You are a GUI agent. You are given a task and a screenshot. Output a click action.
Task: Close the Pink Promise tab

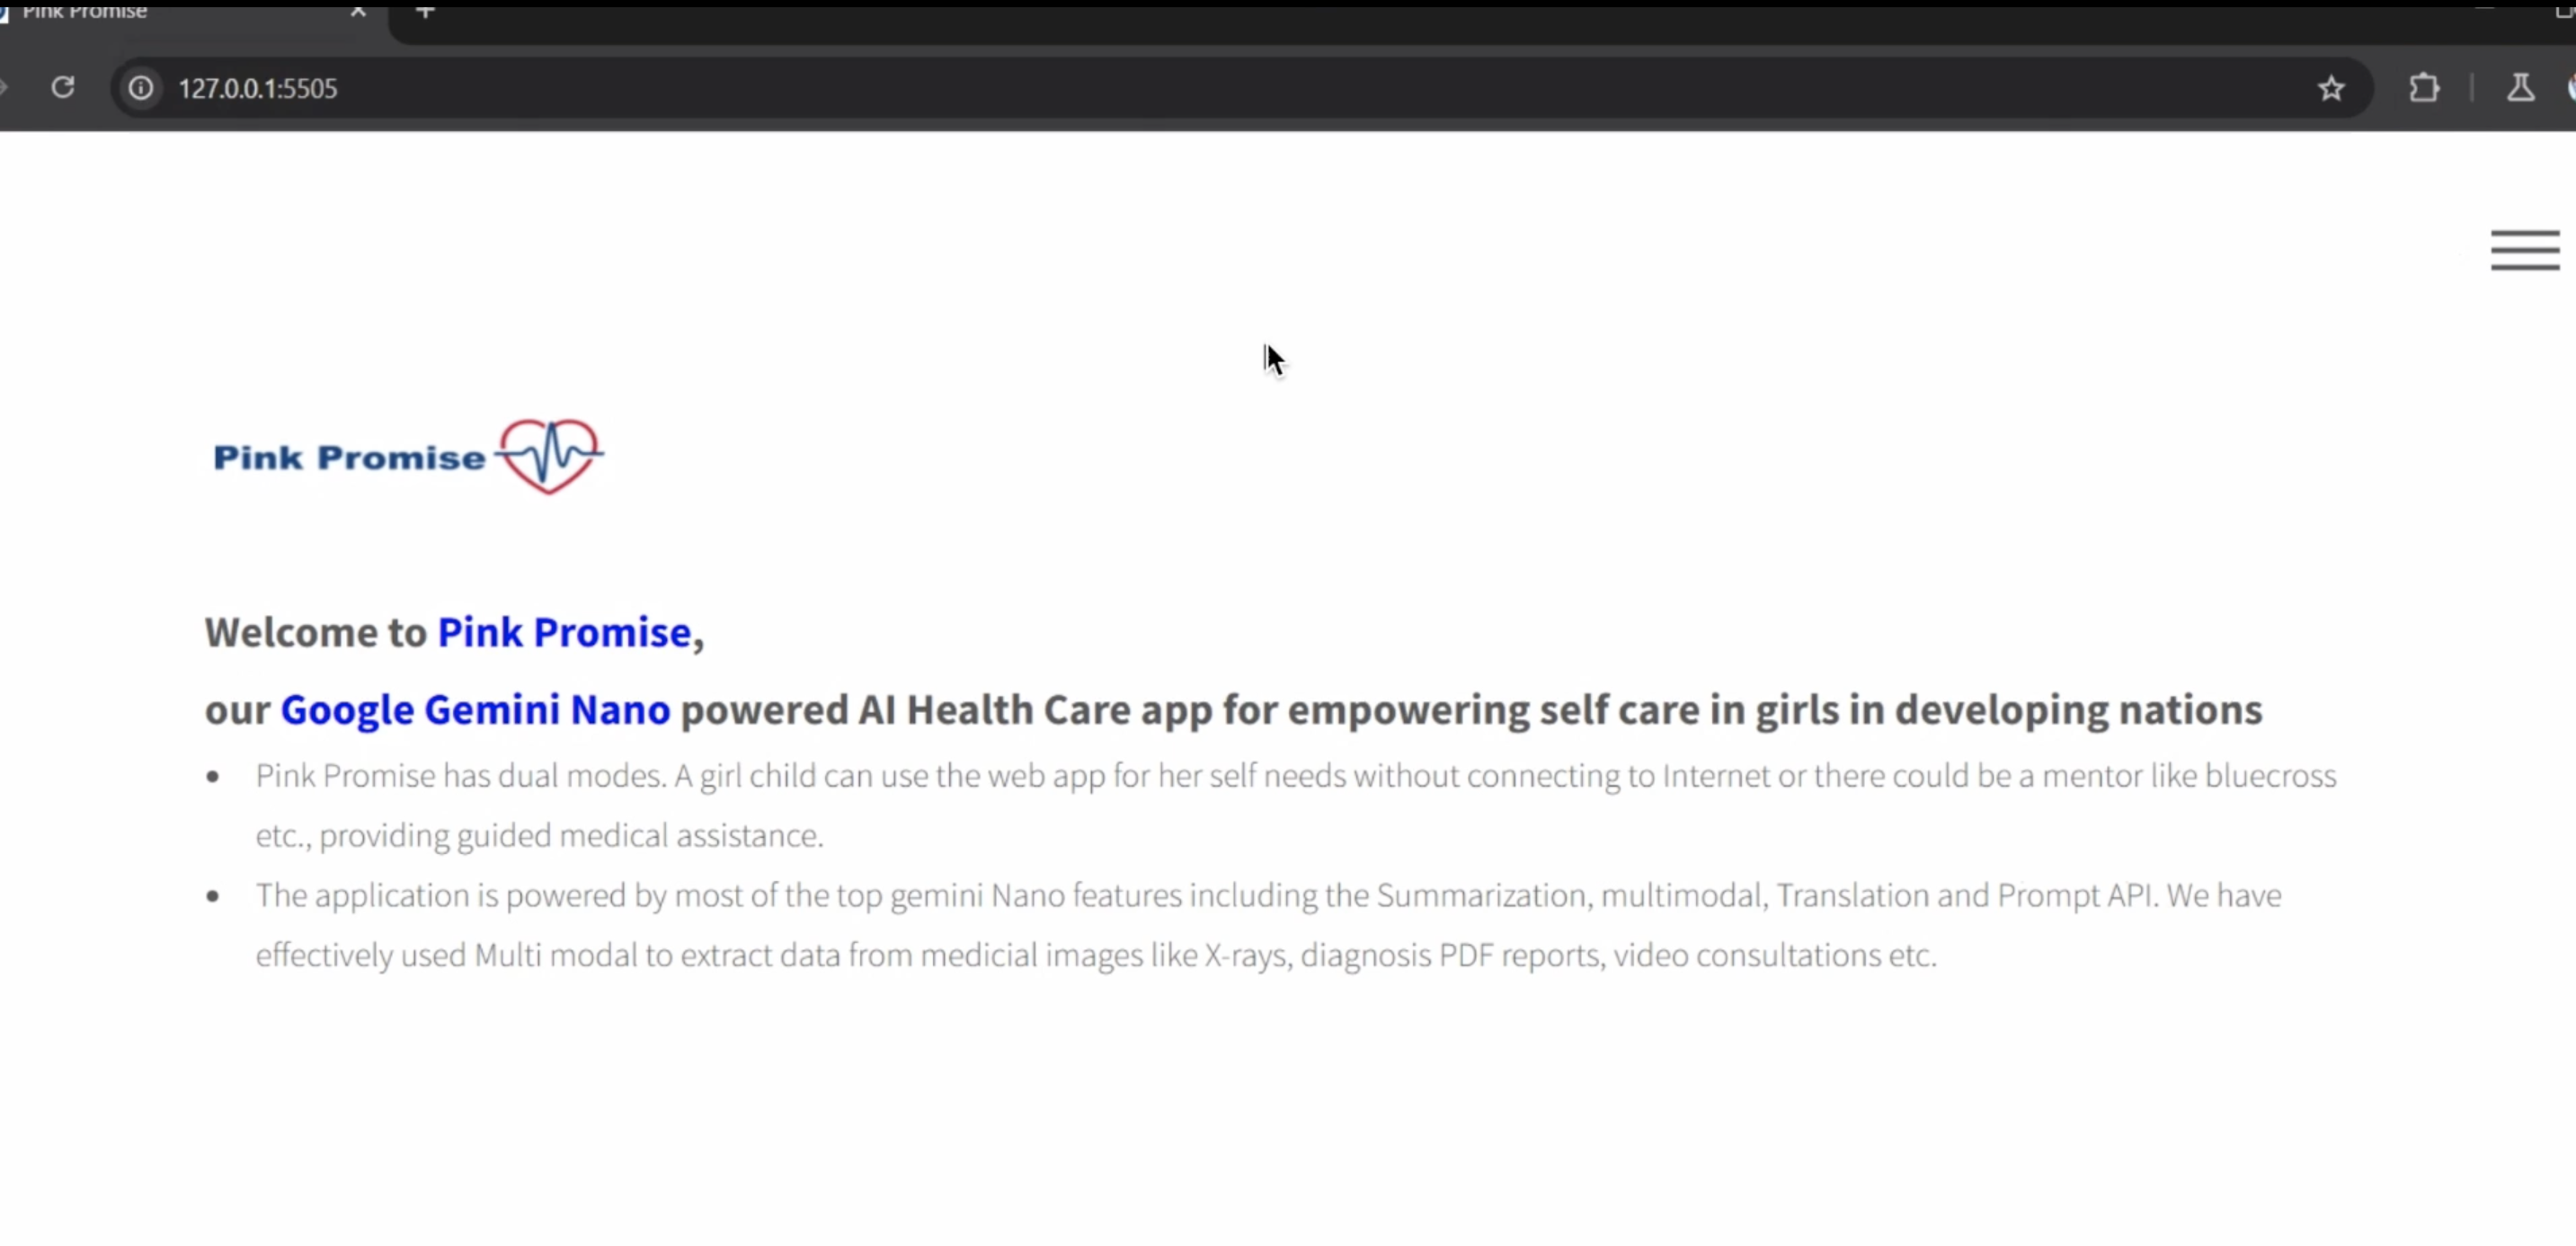tap(358, 11)
